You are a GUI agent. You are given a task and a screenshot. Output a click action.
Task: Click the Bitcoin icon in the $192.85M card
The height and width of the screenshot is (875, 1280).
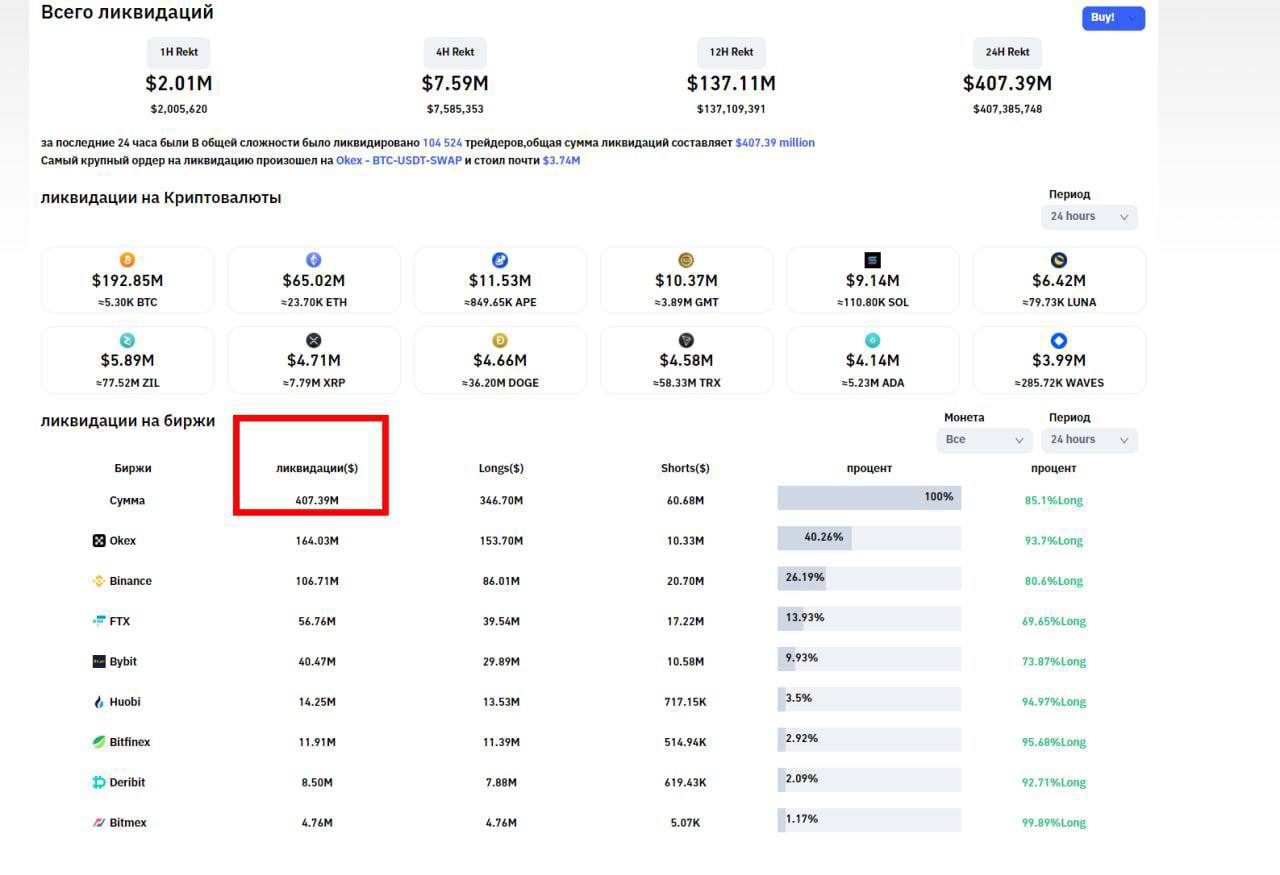(x=127, y=261)
